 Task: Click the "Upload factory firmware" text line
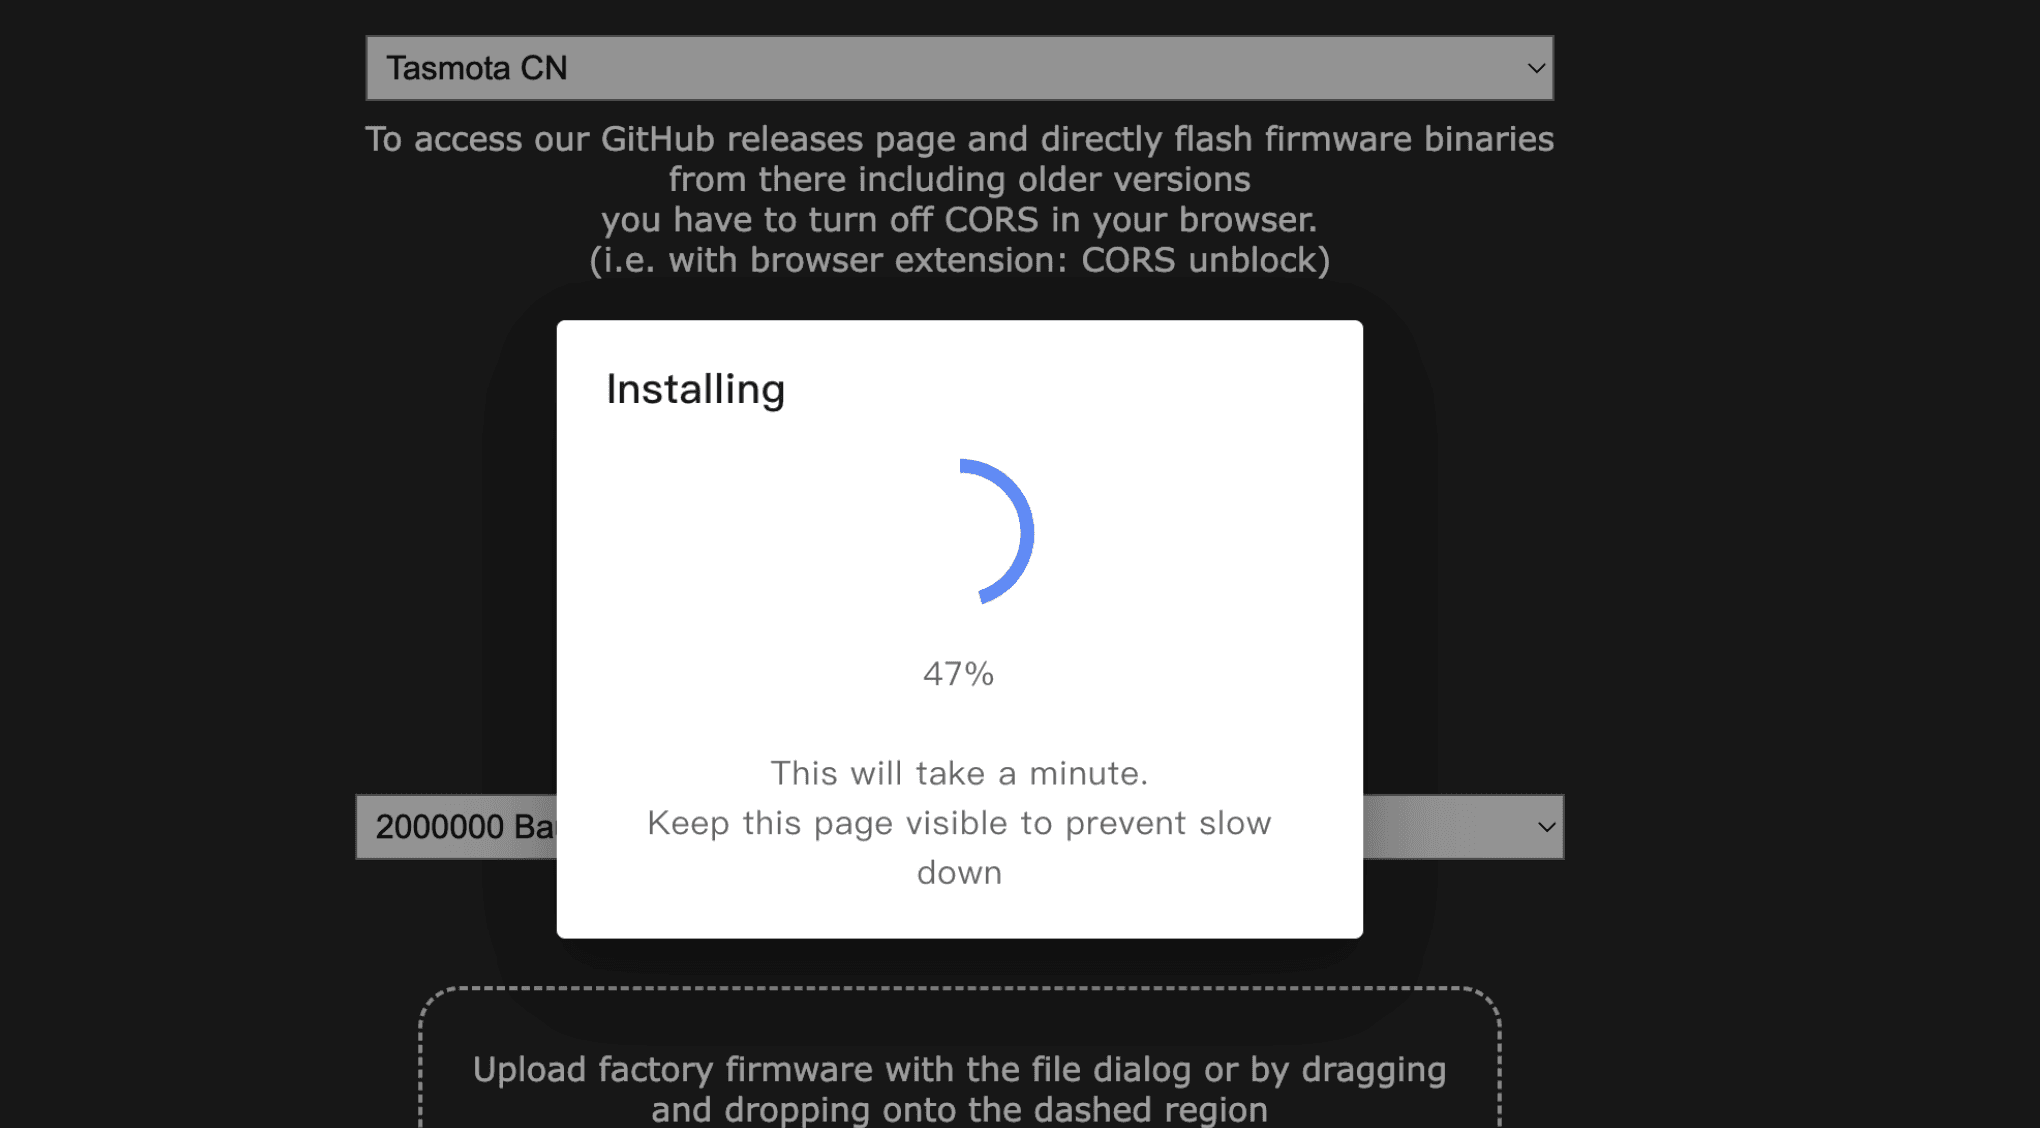(x=958, y=1070)
